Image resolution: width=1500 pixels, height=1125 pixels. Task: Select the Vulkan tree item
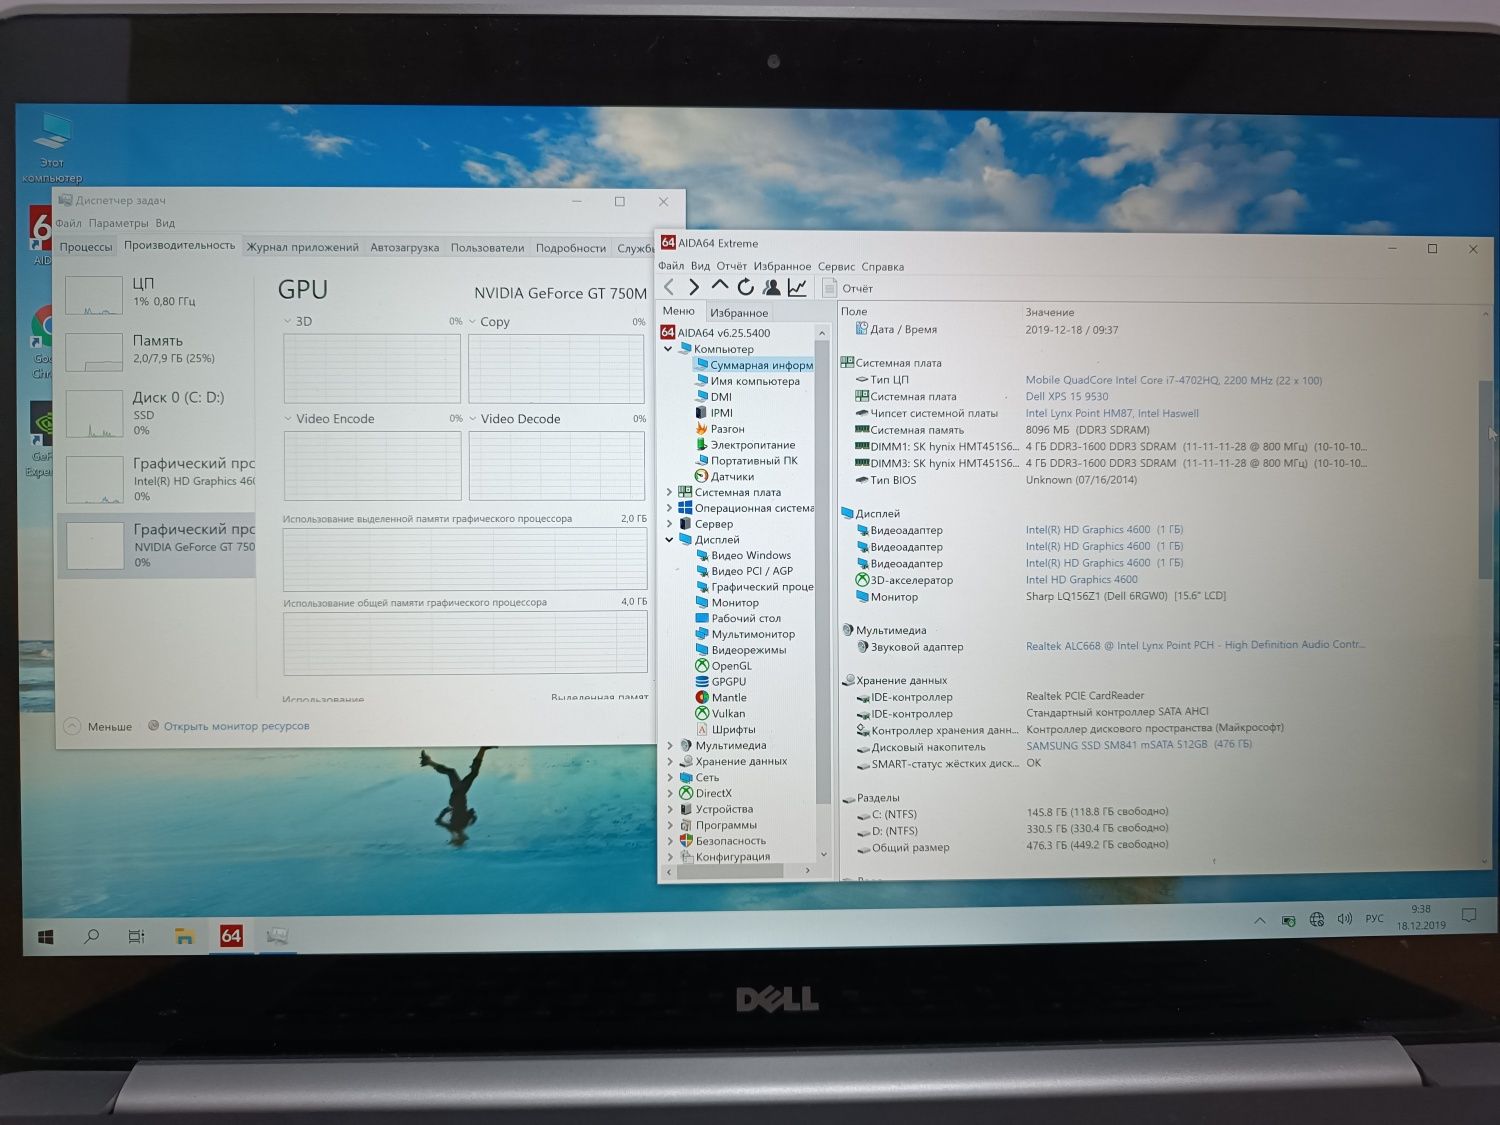pos(720,714)
